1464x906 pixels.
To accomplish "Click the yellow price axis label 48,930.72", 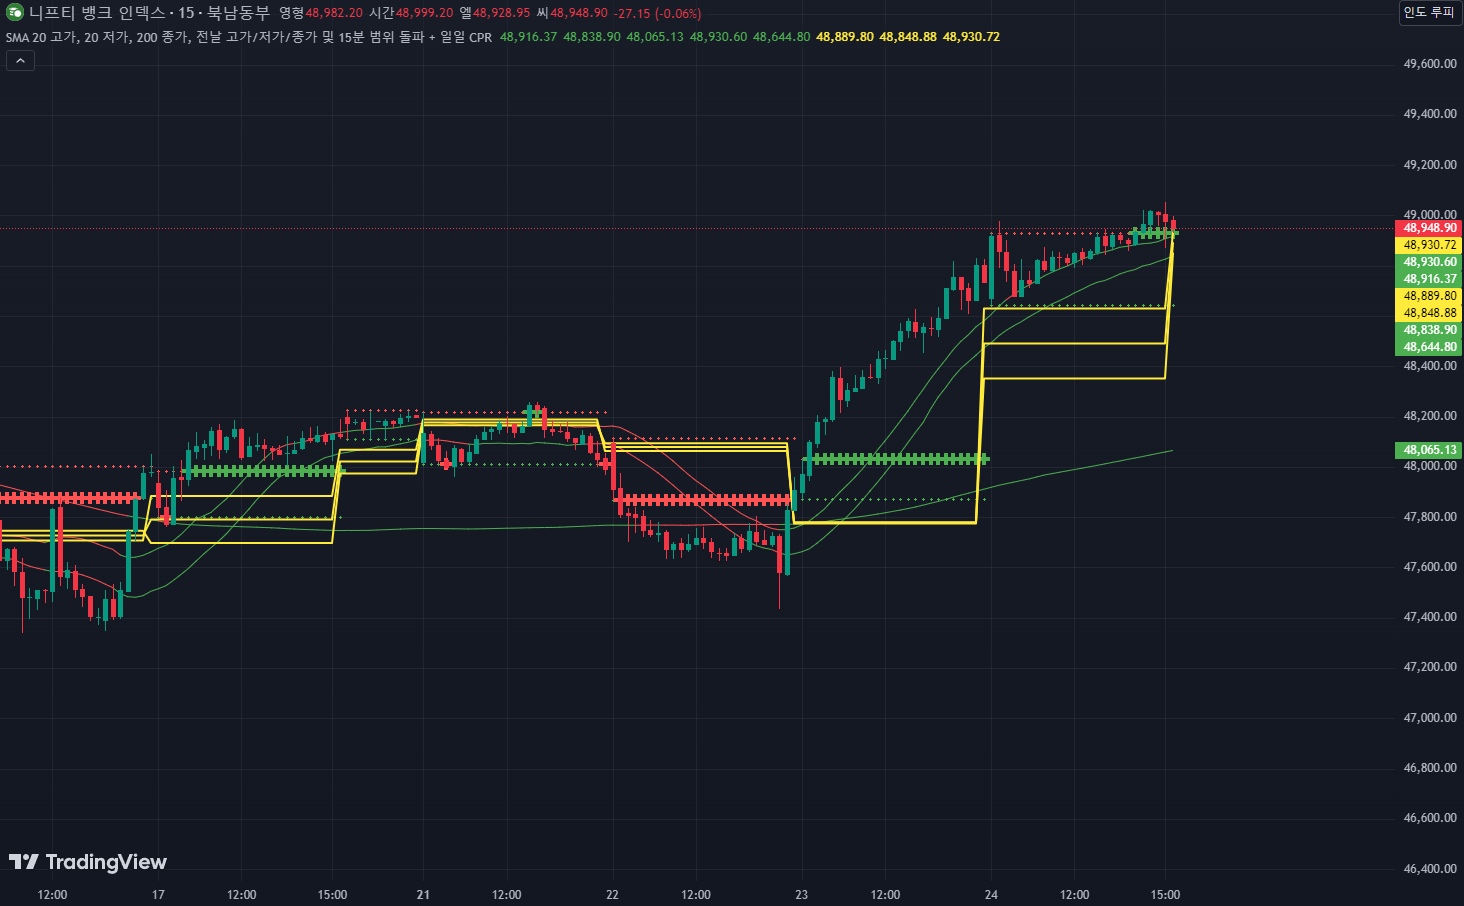I will (1429, 245).
